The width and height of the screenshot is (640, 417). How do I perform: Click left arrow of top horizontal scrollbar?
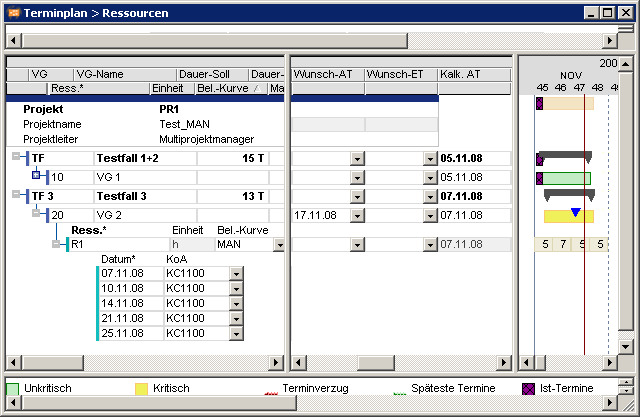13,41
